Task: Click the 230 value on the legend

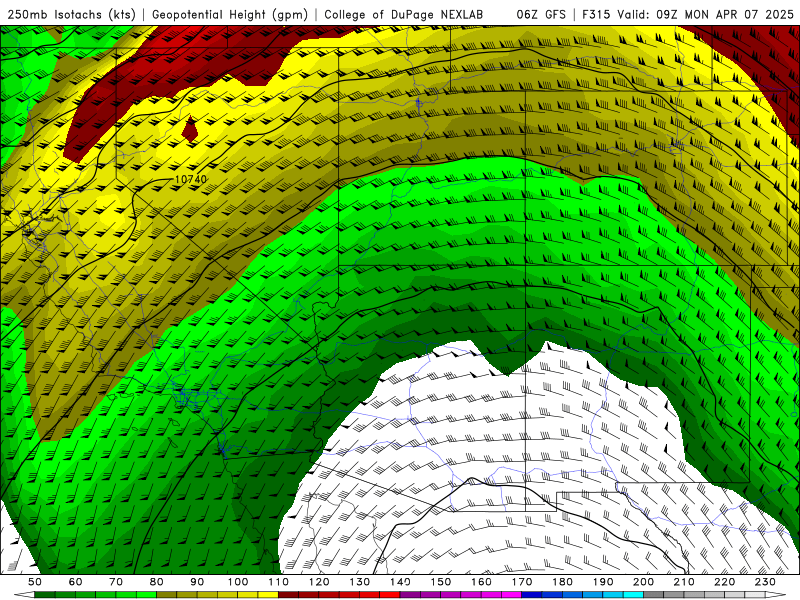Action: pyautogui.click(x=765, y=582)
